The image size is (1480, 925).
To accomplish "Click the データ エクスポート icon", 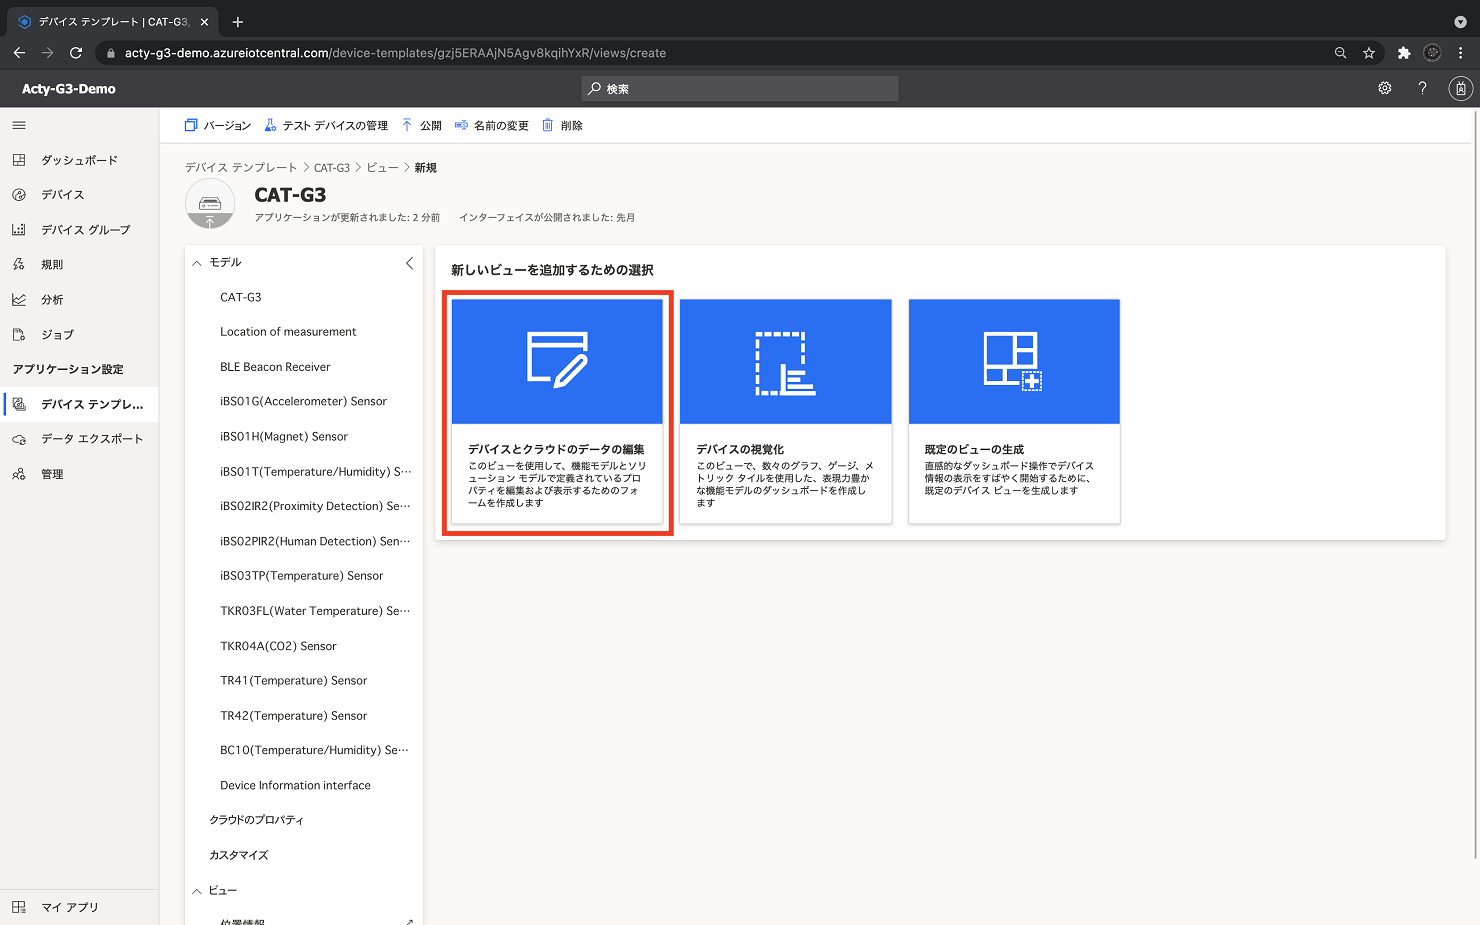I will coord(19,439).
